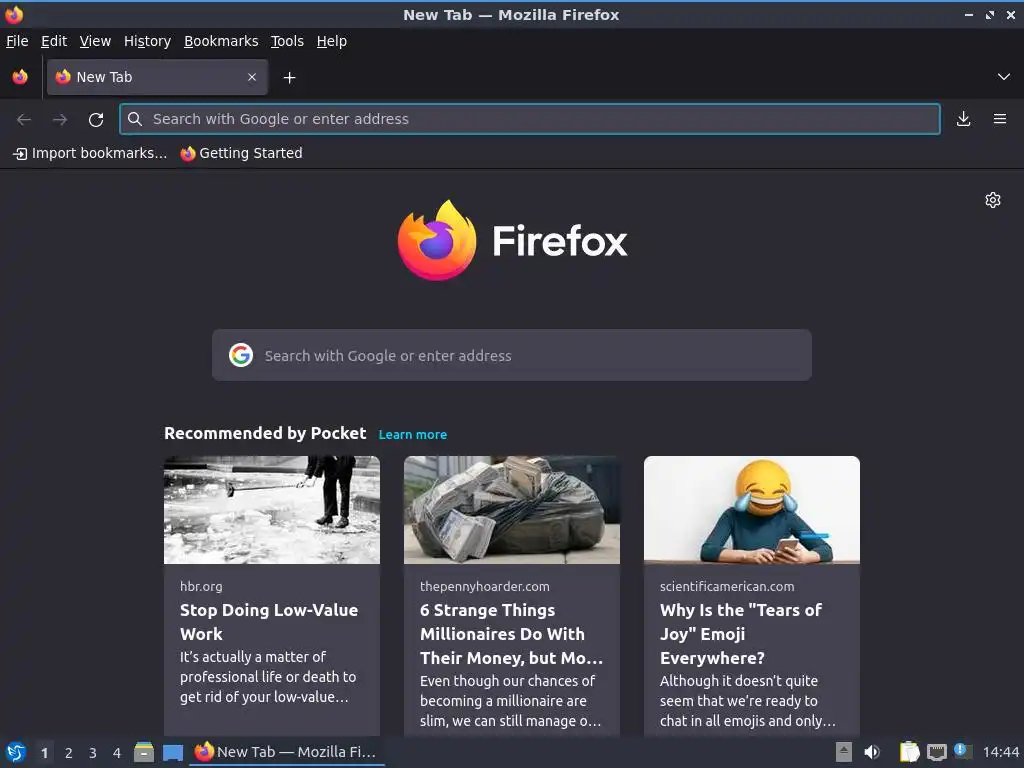Open the View menu
This screenshot has height=768, width=1024.
pyautogui.click(x=95, y=41)
